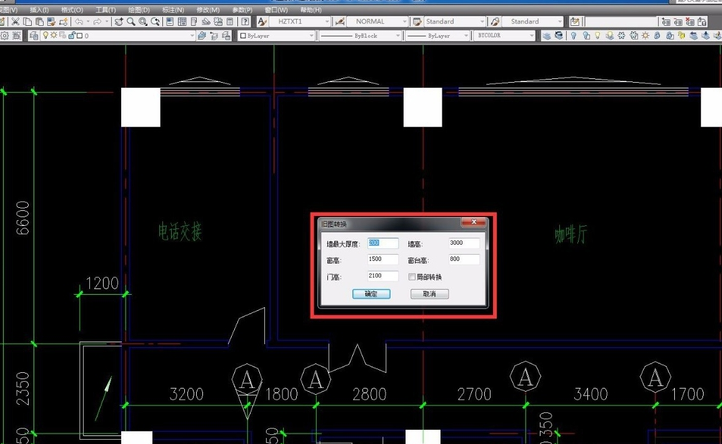Select the Zoom Window magnifier tool
This screenshot has width=722, height=444.
tap(143, 22)
